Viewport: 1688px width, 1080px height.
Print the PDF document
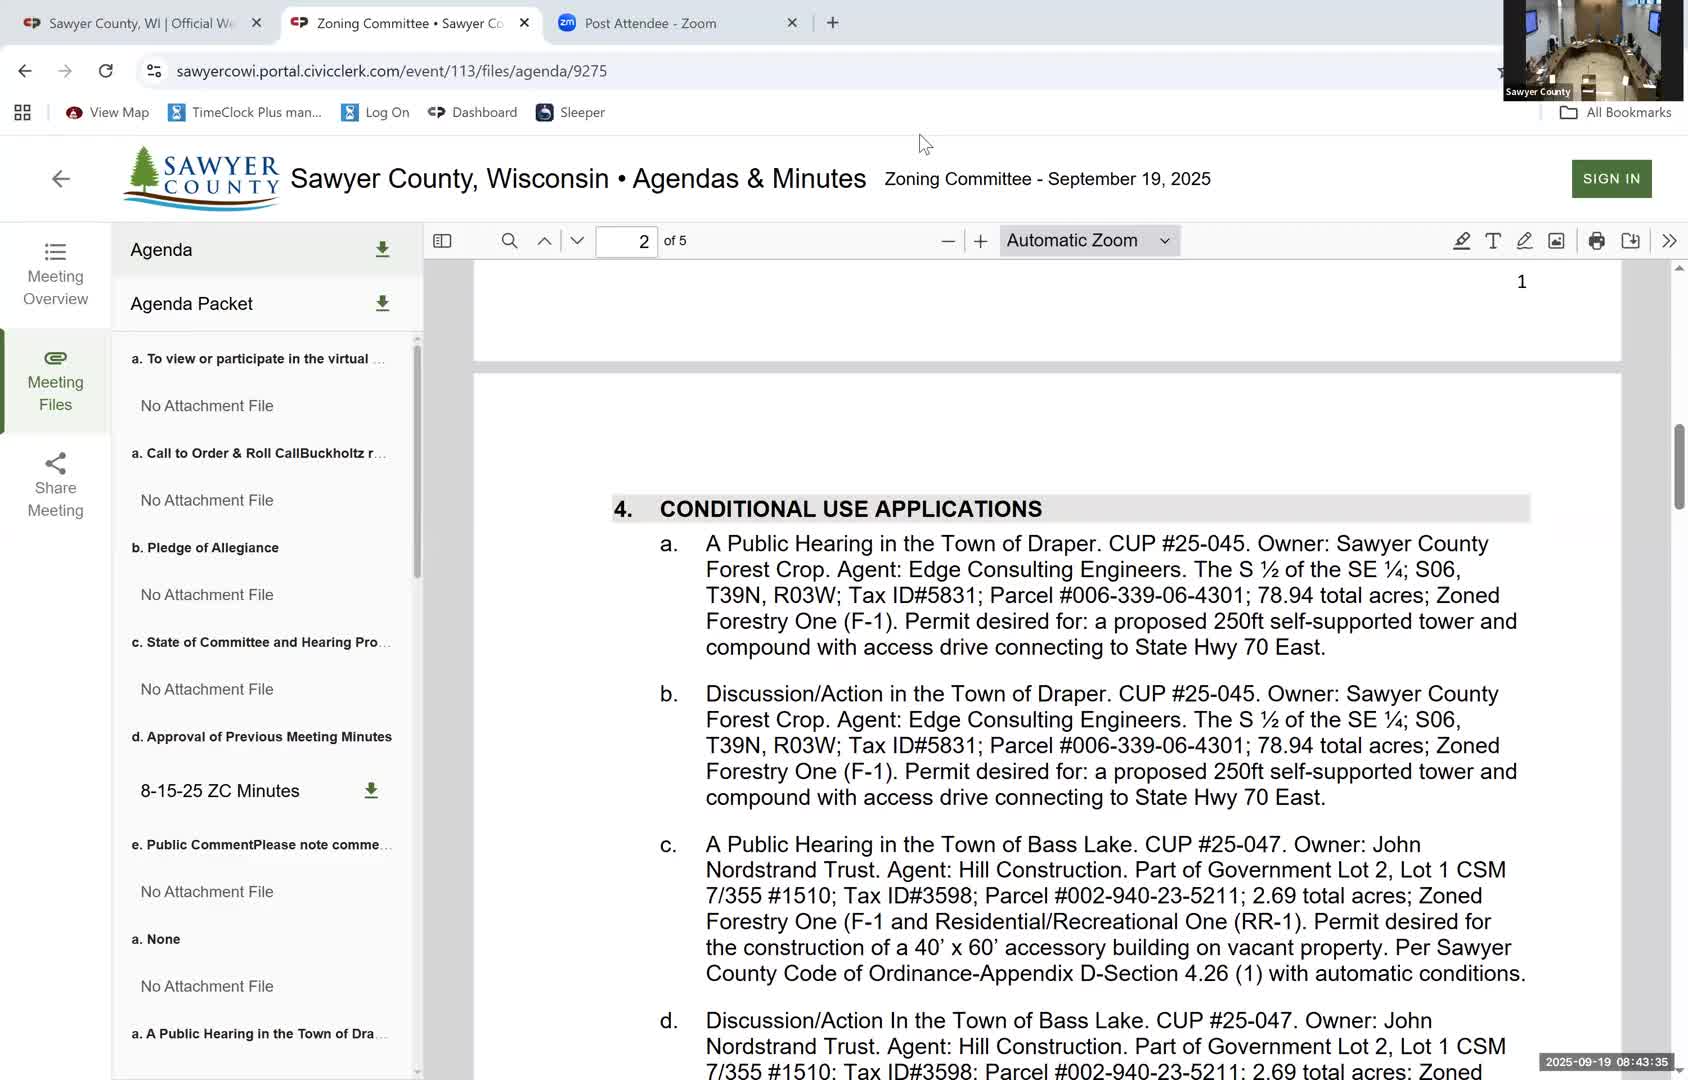1596,241
